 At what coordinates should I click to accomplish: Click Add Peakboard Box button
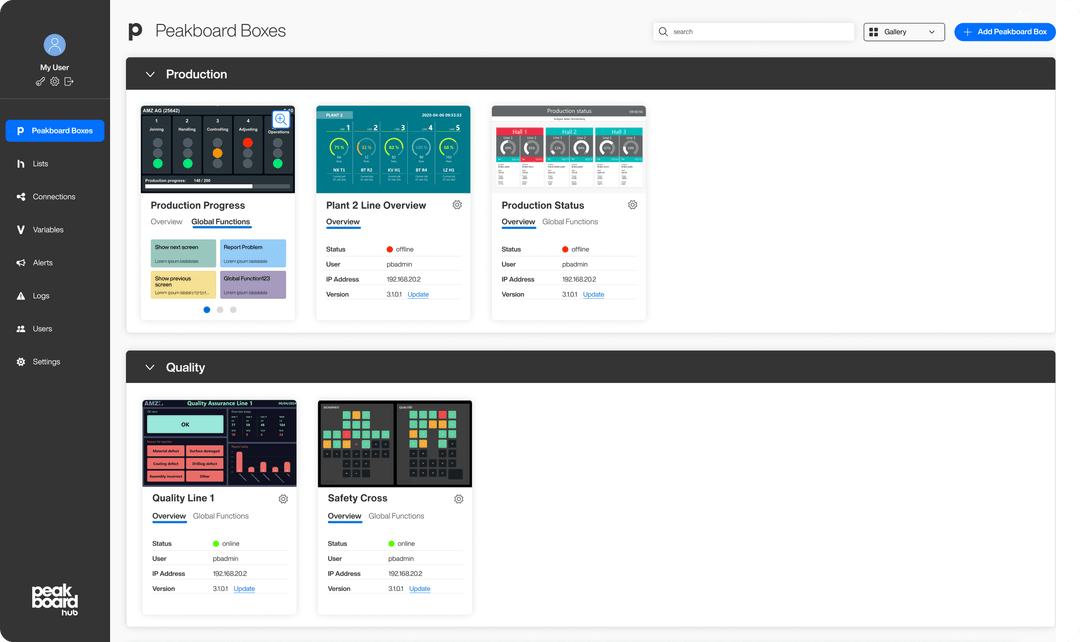(1004, 31)
